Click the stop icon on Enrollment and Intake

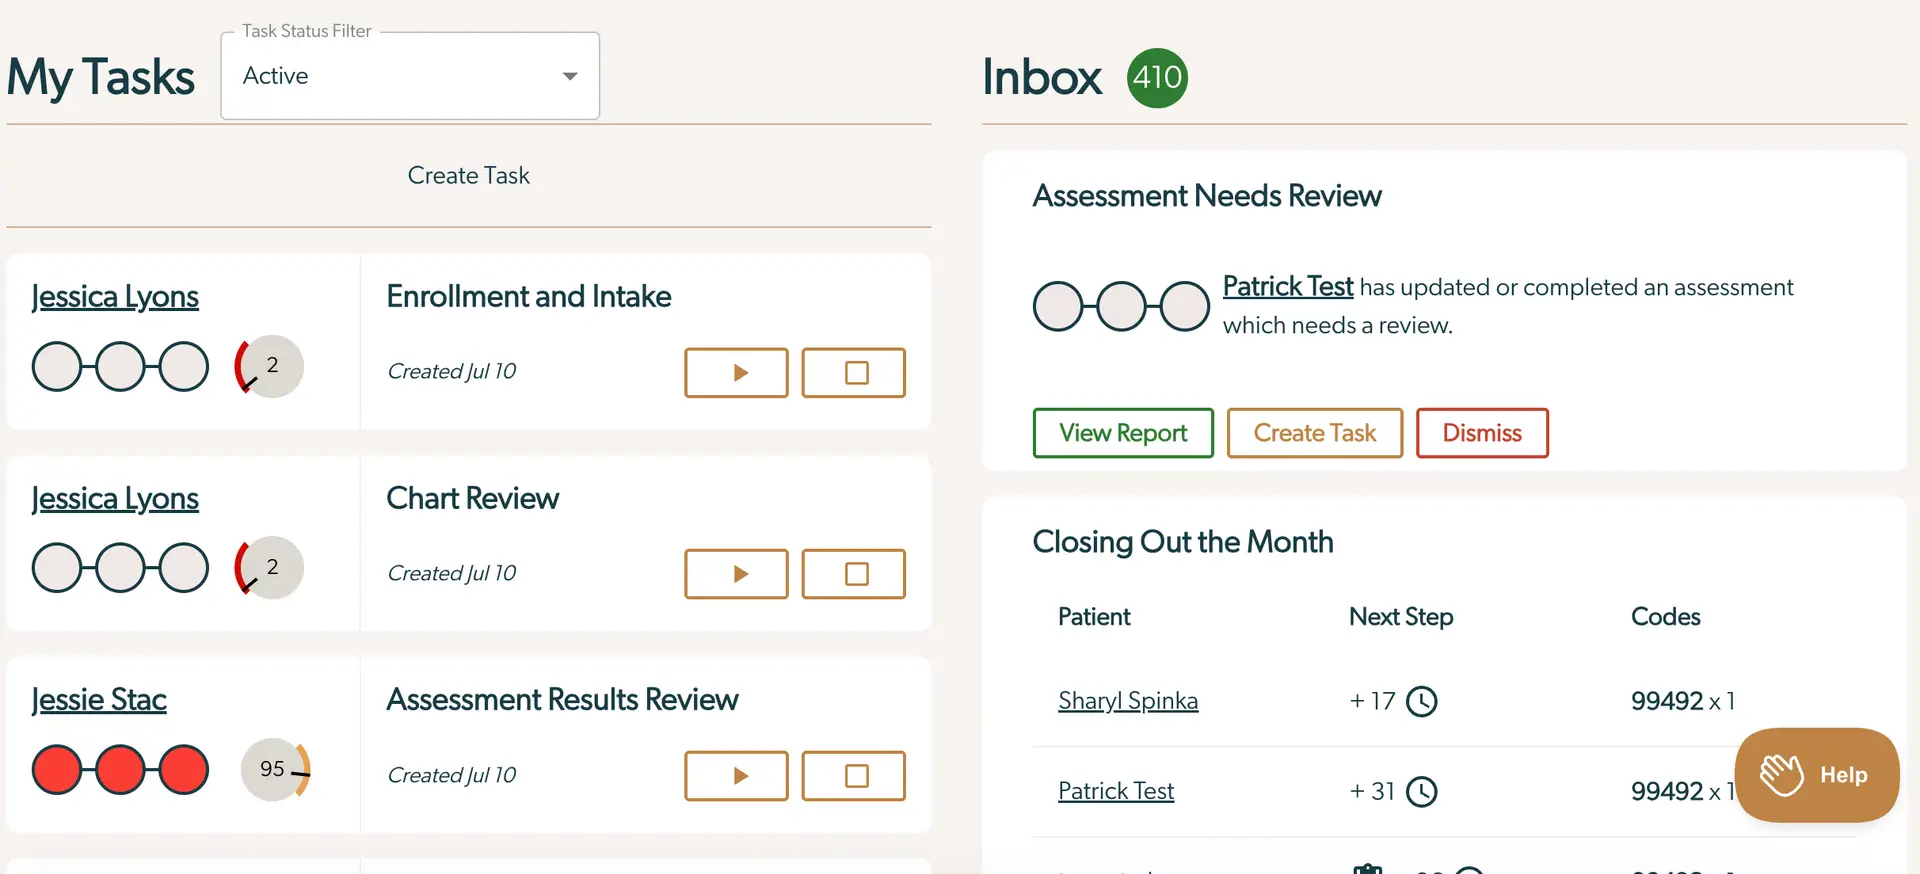click(853, 372)
